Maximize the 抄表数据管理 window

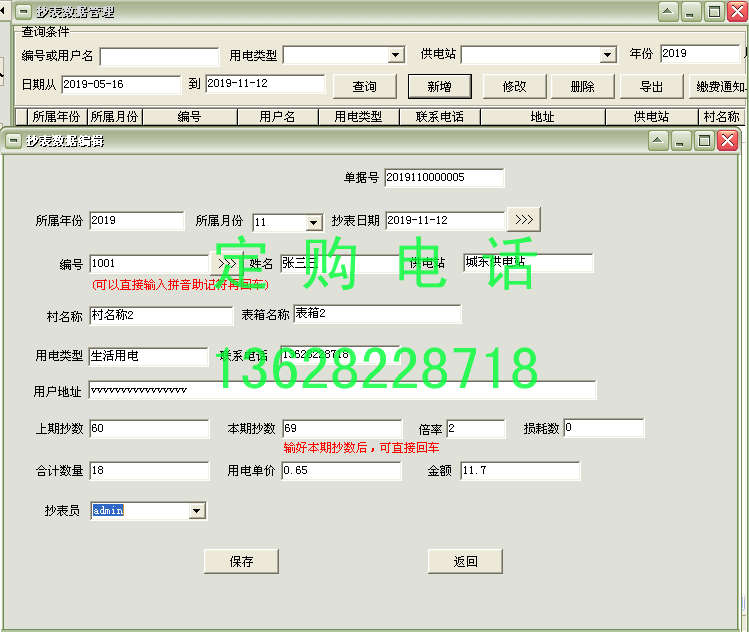[x=714, y=11]
